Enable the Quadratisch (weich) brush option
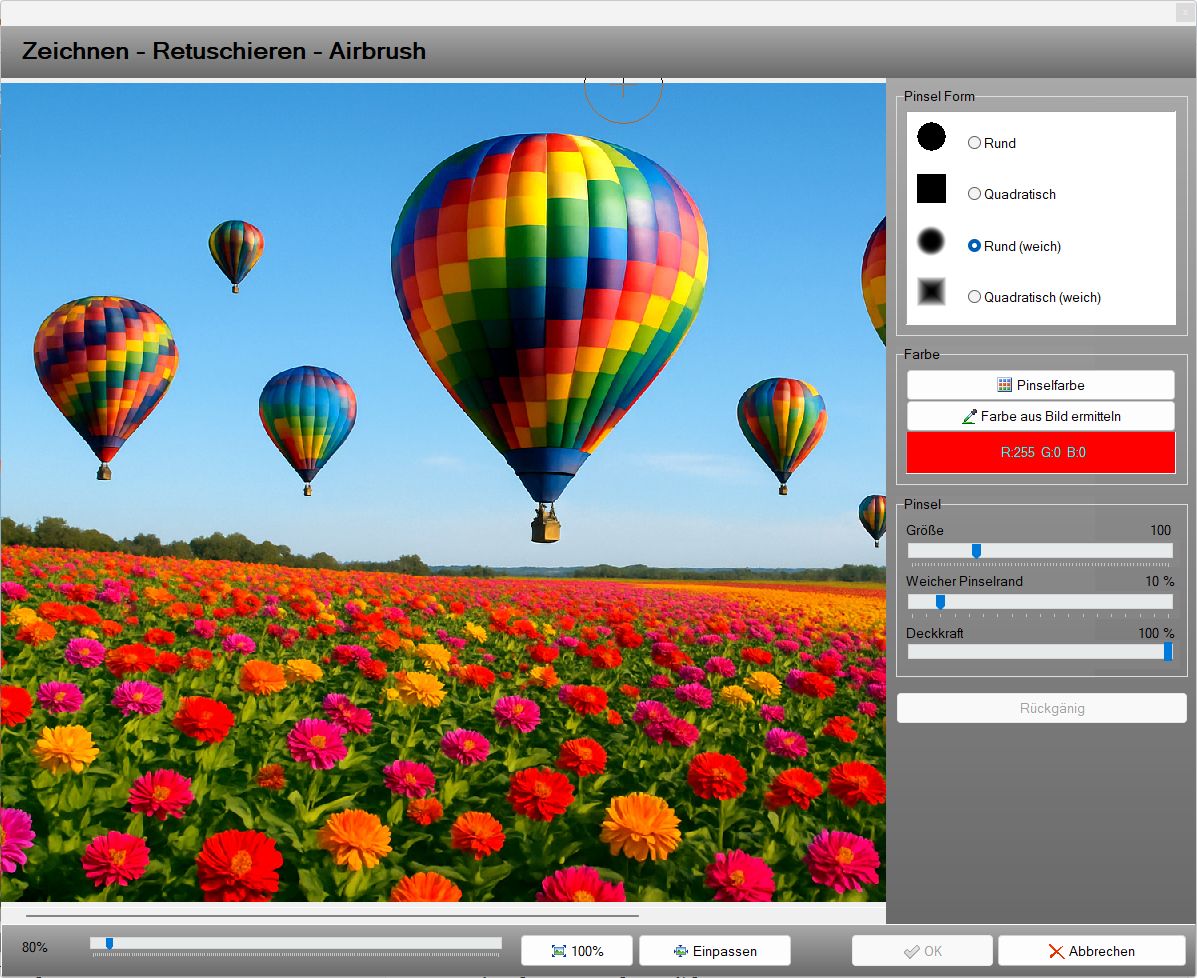 [x=974, y=297]
